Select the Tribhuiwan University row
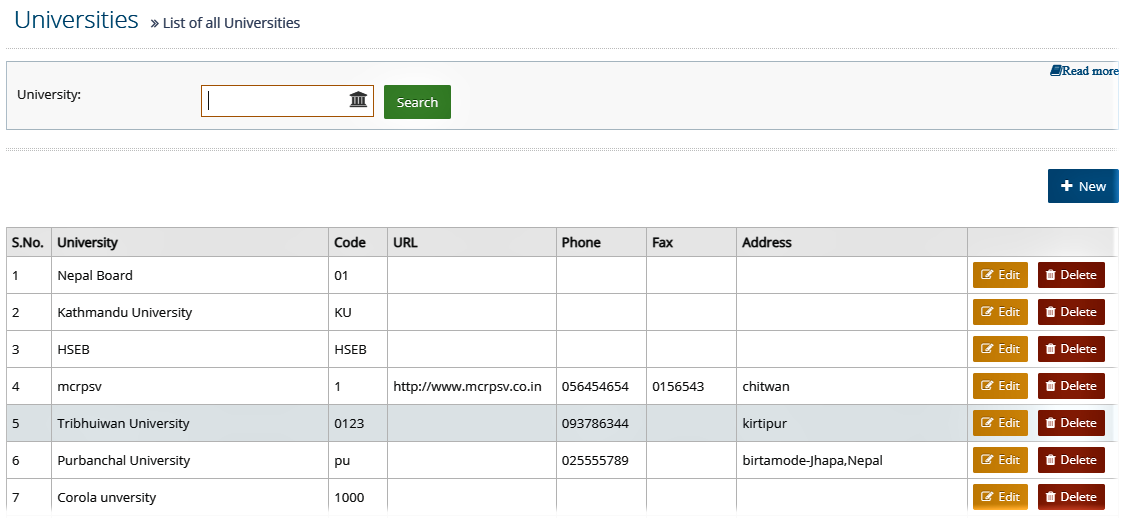The height and width of the screenshot is (518, 1128). 561,423
